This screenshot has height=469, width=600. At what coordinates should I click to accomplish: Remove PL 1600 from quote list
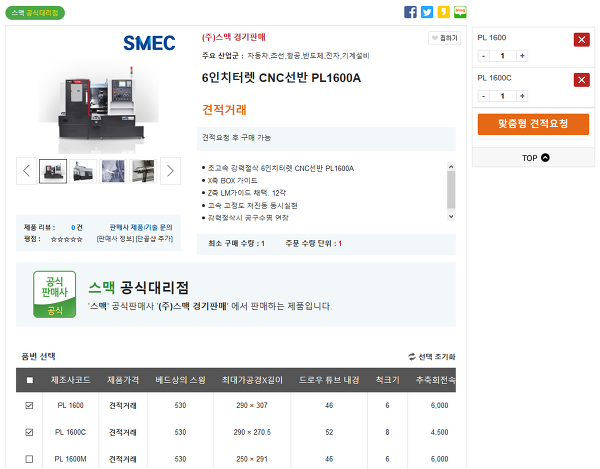[582, 40]
